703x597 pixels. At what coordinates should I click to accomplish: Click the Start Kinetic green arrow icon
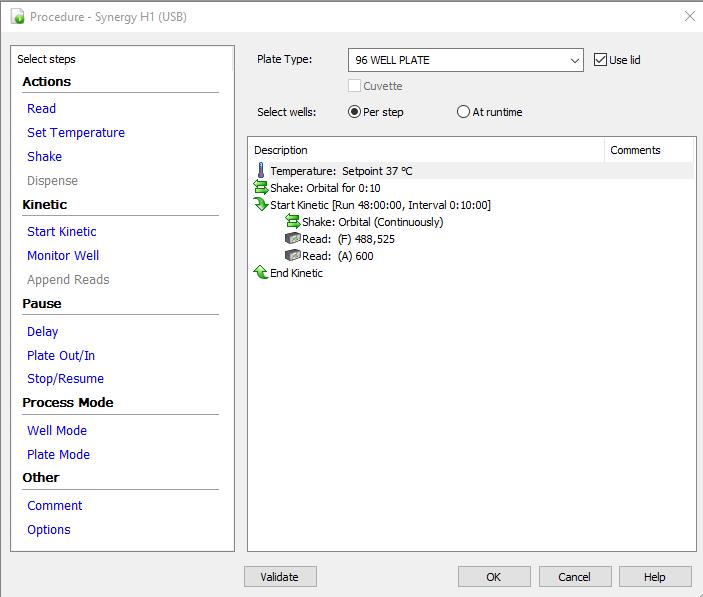click(261, 204)
